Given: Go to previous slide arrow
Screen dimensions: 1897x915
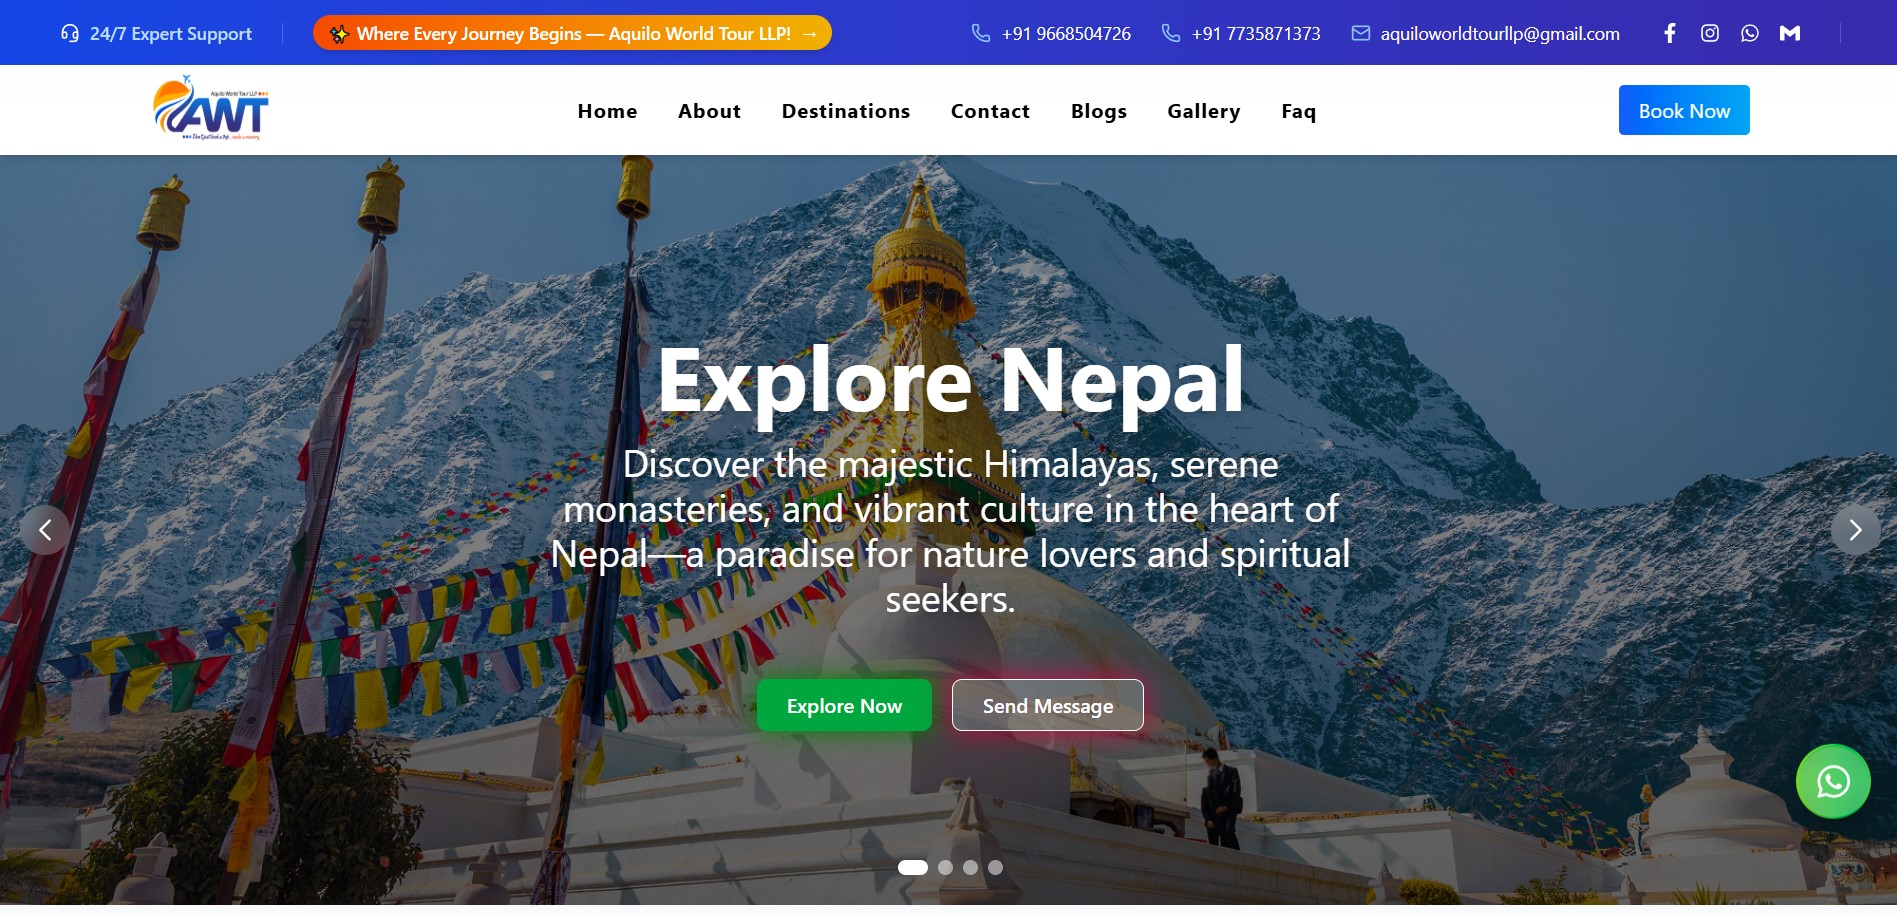Looking at the screenshot, I should (x=45, y=529).
